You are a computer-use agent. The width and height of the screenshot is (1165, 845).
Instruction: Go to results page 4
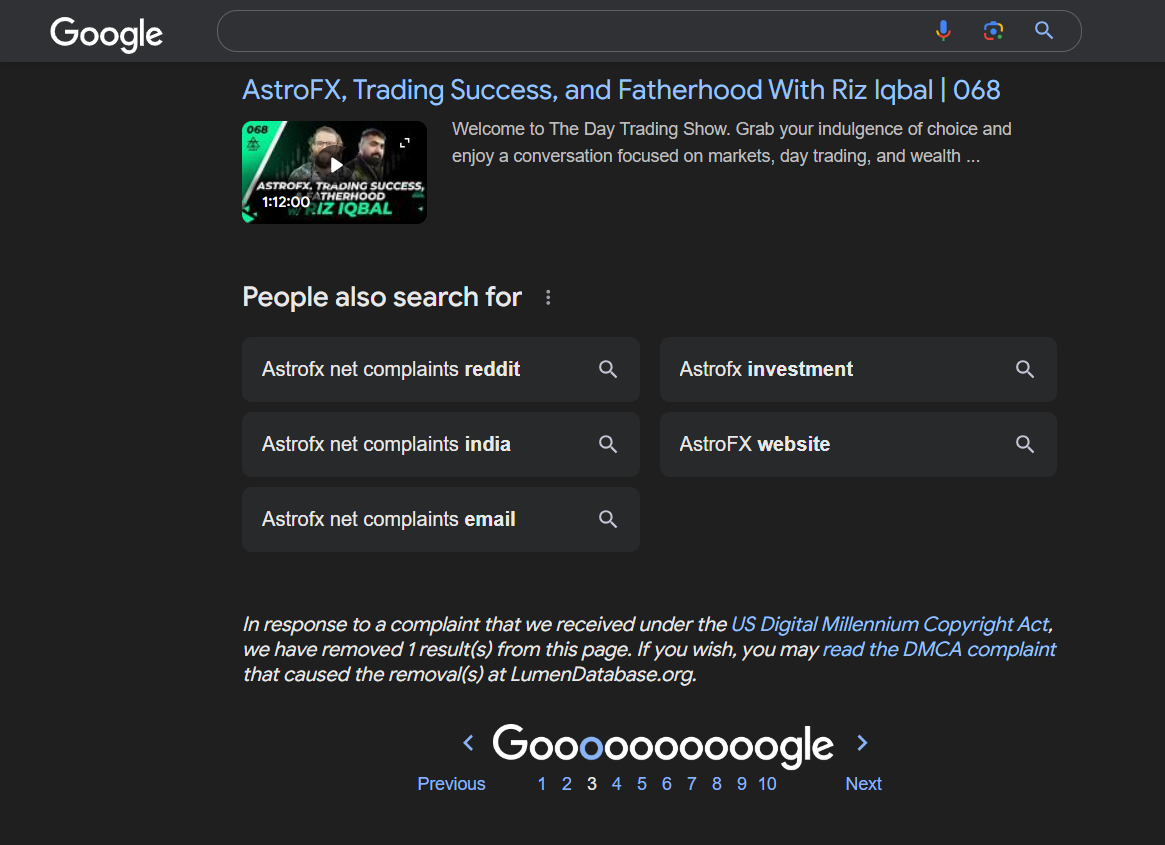pos(617,784)
